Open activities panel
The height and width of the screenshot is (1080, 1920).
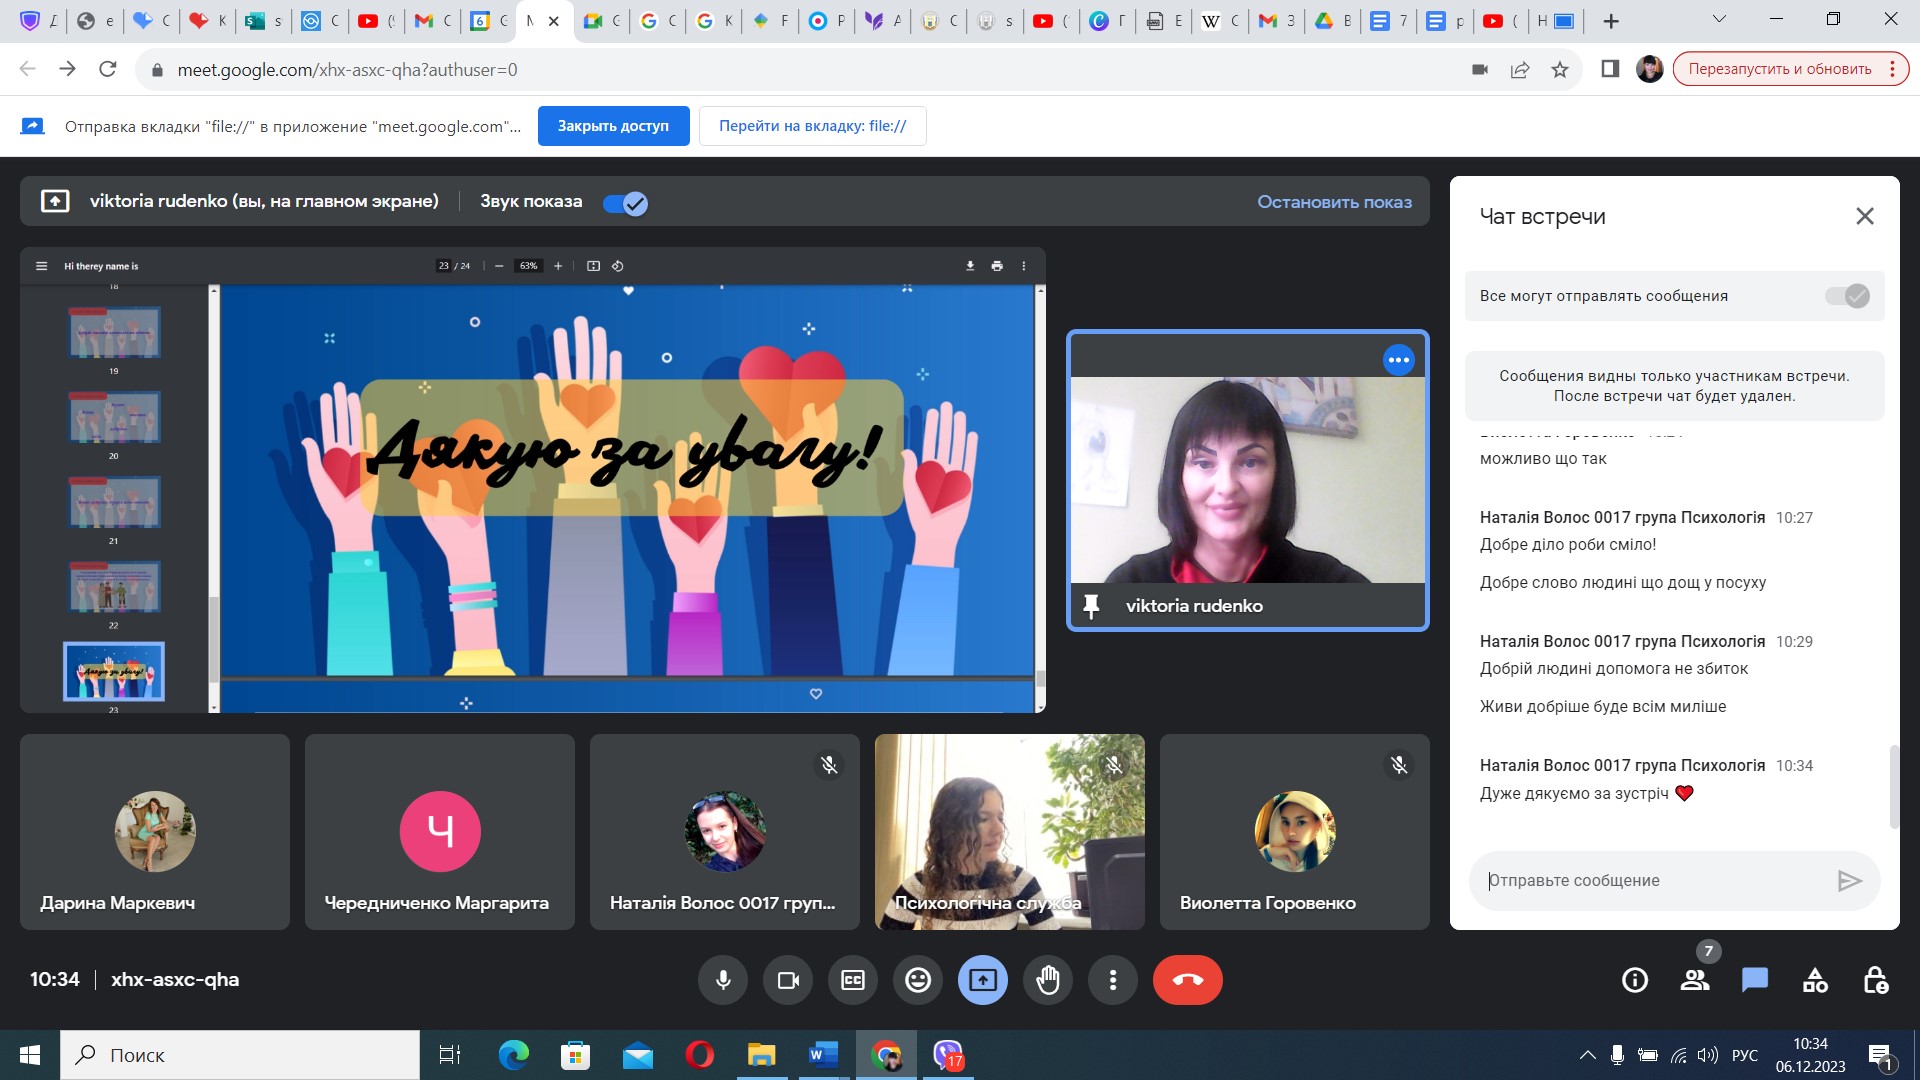pos(1815,980)
